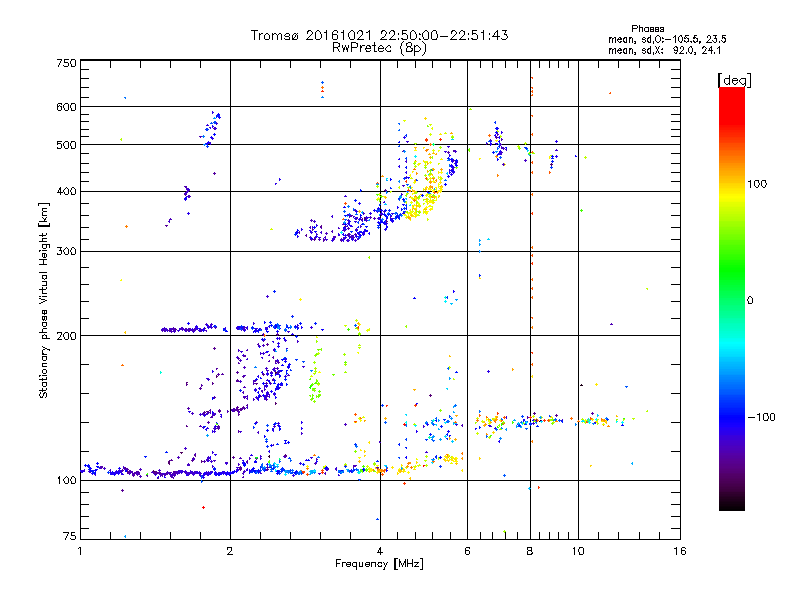
Task: Click the plot title with Tromsø timestamp
Action: coord(379,35)
